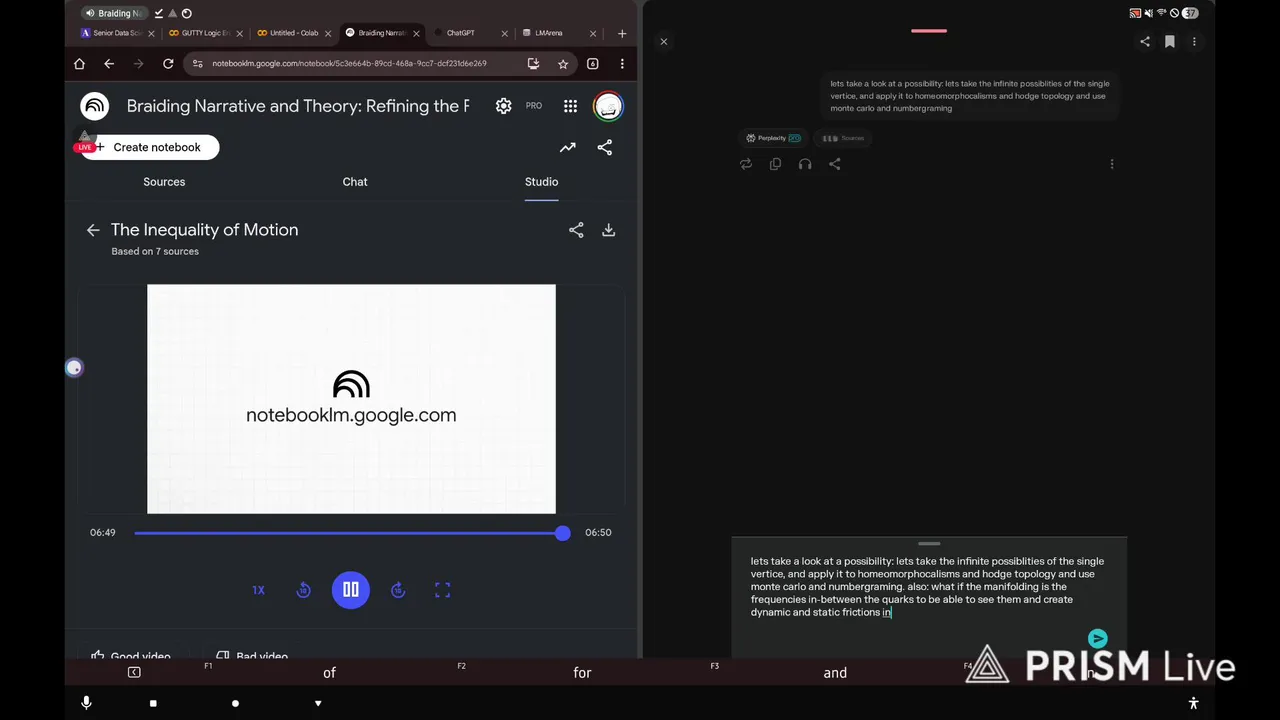Submit the Perplexity query with send arrow

(1098, 639)
